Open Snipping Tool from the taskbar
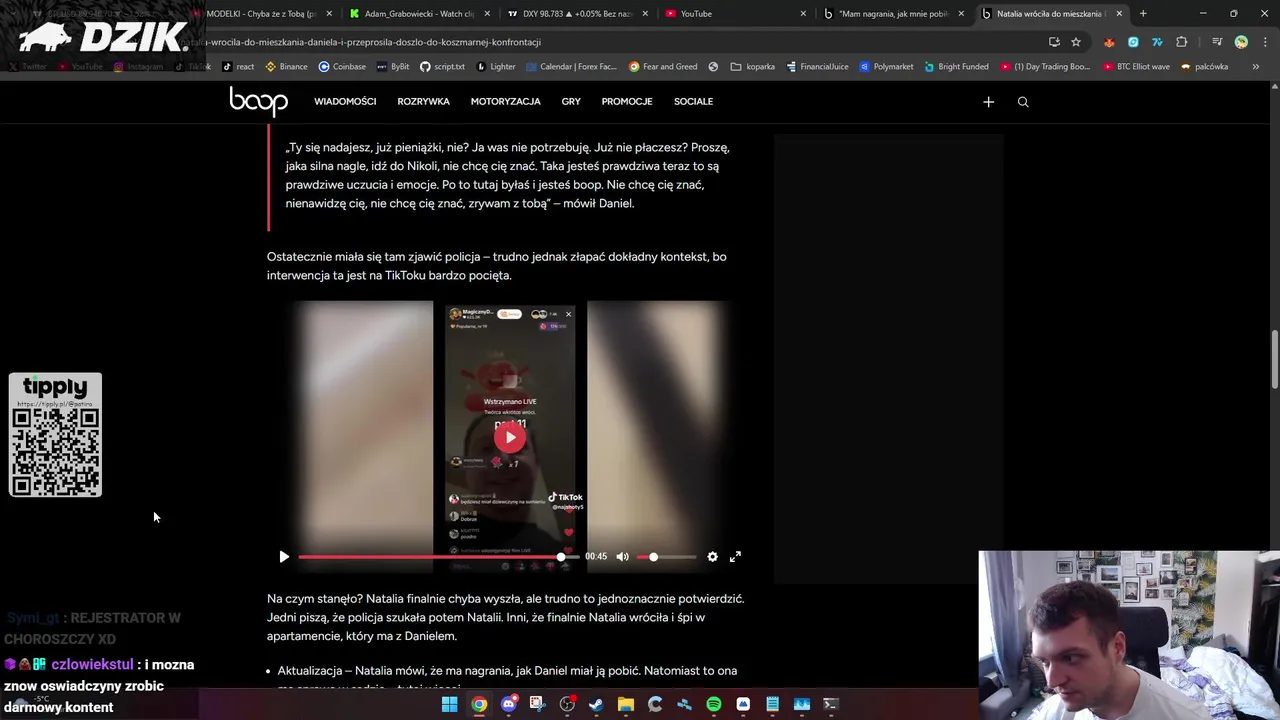1280x720 pixels. (x=537, y=704)
